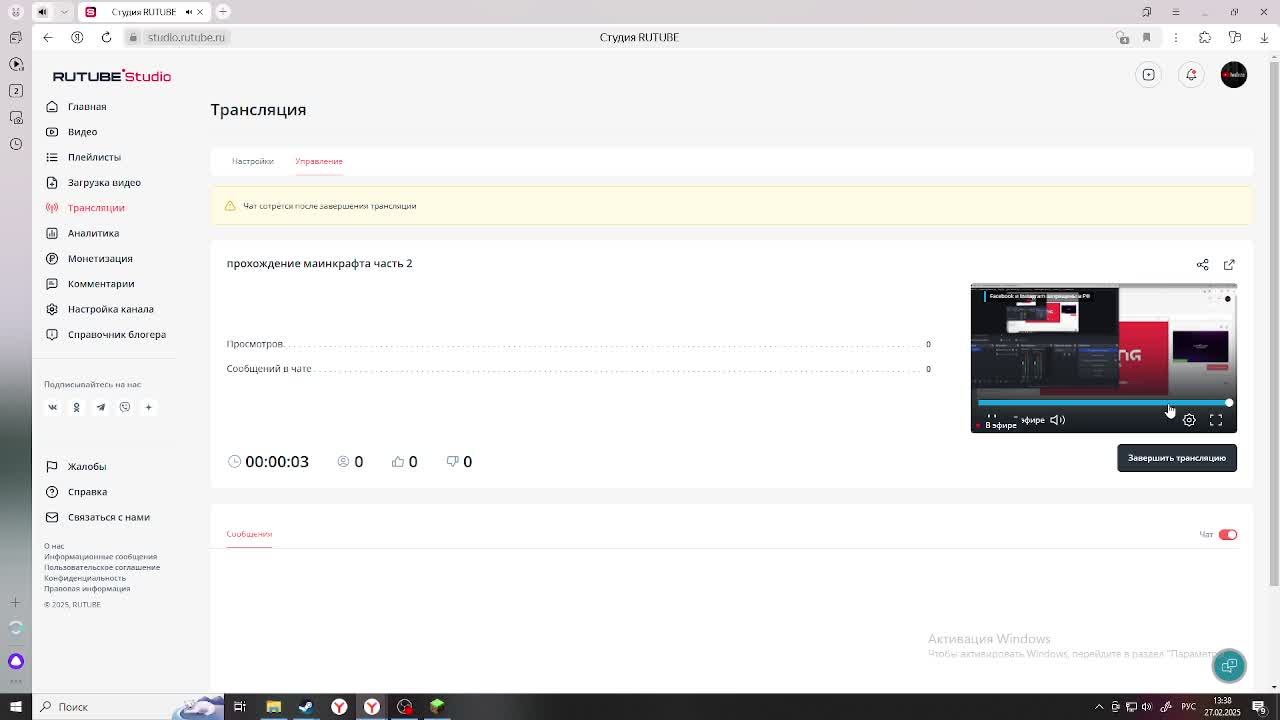Click the Связаться с нами envelope icon
1280x720 pixels.
pos(52,517)
